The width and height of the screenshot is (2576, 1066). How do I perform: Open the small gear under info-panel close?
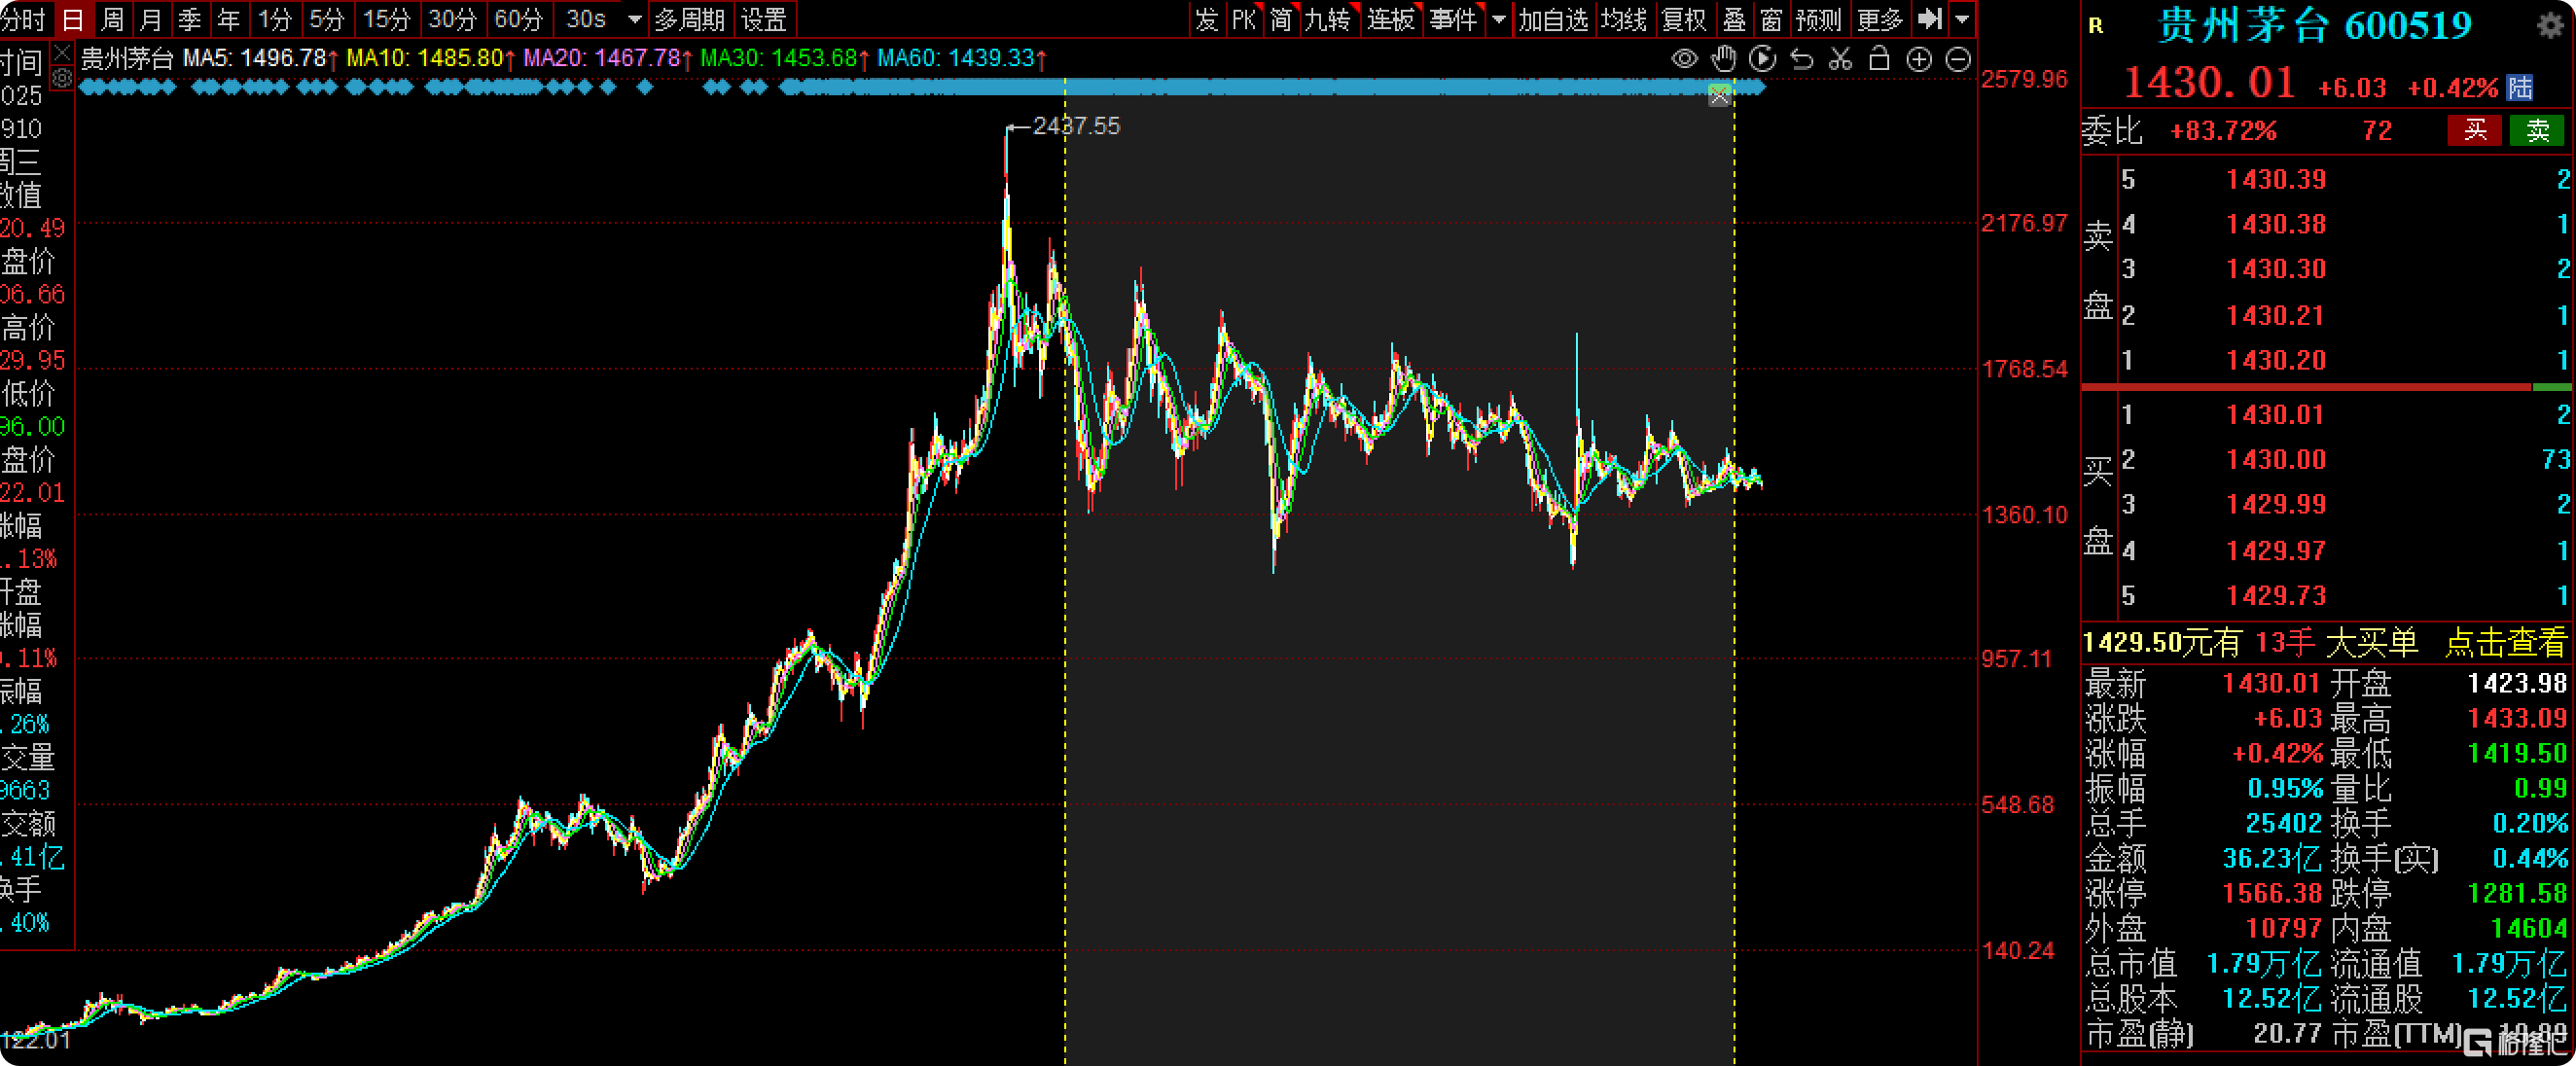[61, 78]
